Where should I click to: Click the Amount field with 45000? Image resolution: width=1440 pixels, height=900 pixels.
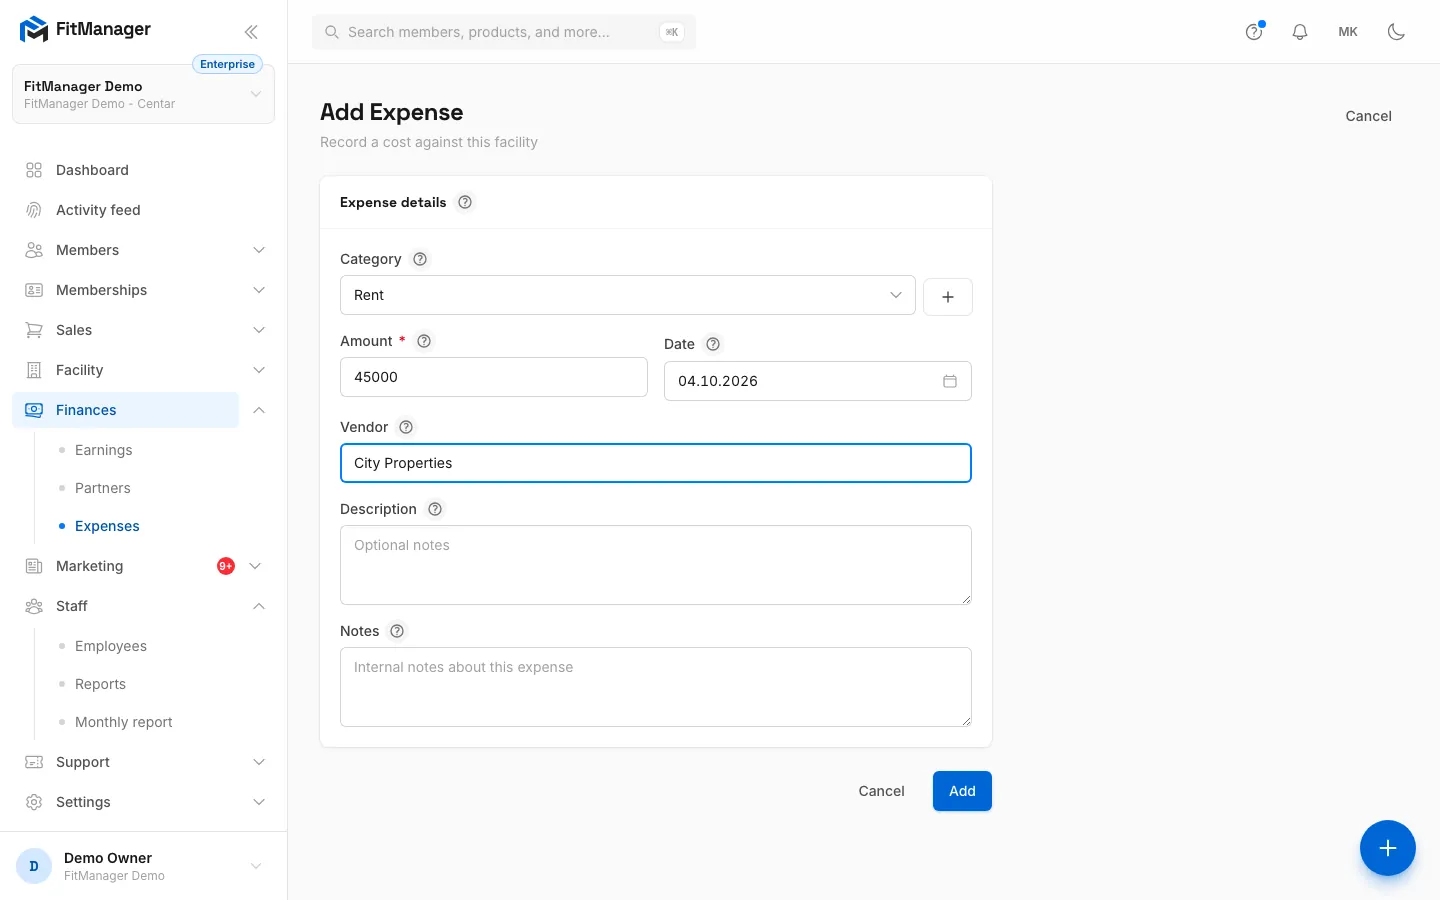pos(494,377)
